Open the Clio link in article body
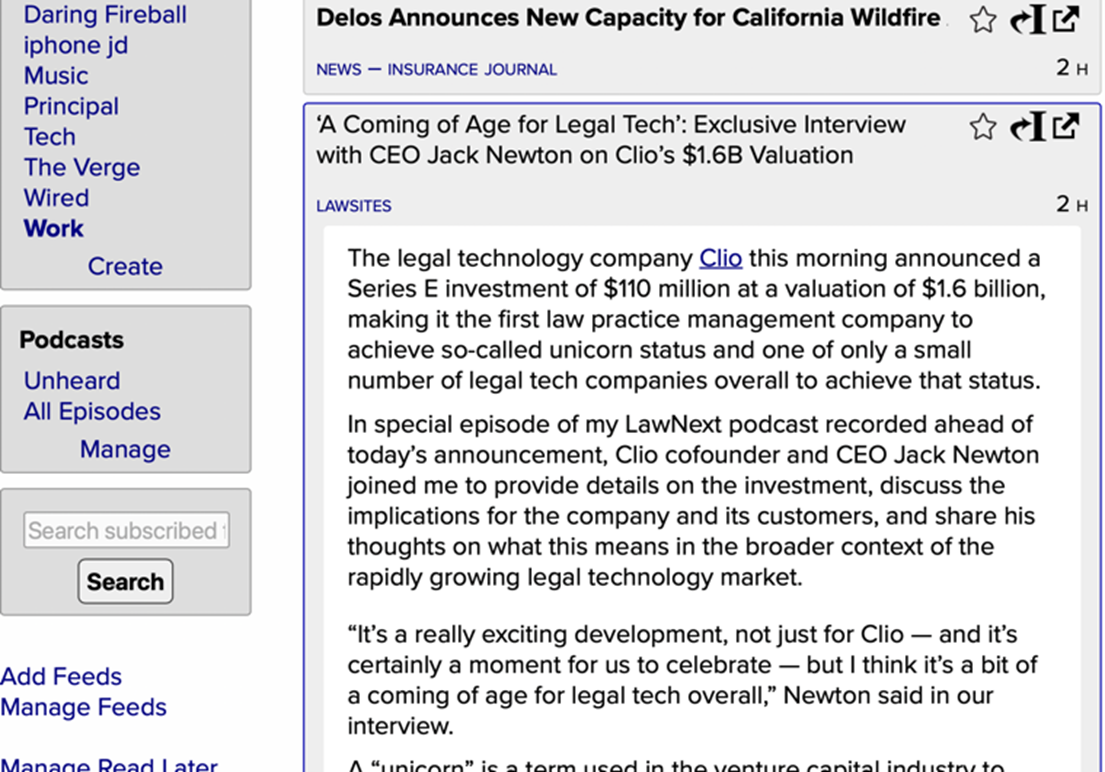 coord(720,258)
